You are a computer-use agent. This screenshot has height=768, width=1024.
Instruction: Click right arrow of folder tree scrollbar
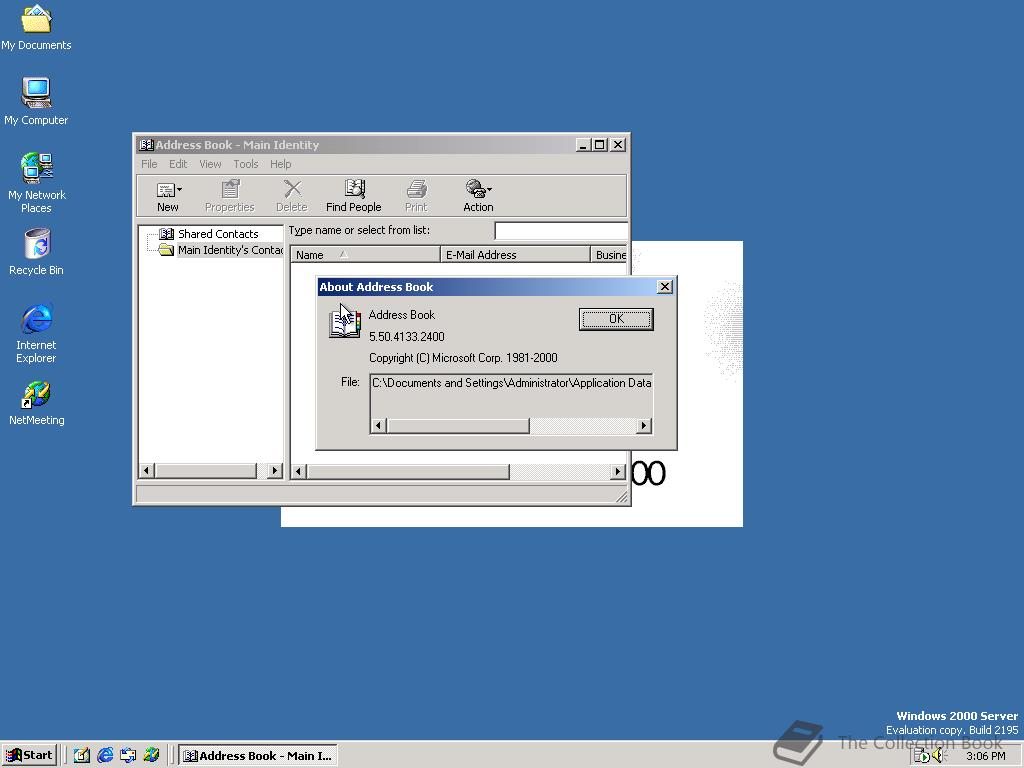point(275,471)
